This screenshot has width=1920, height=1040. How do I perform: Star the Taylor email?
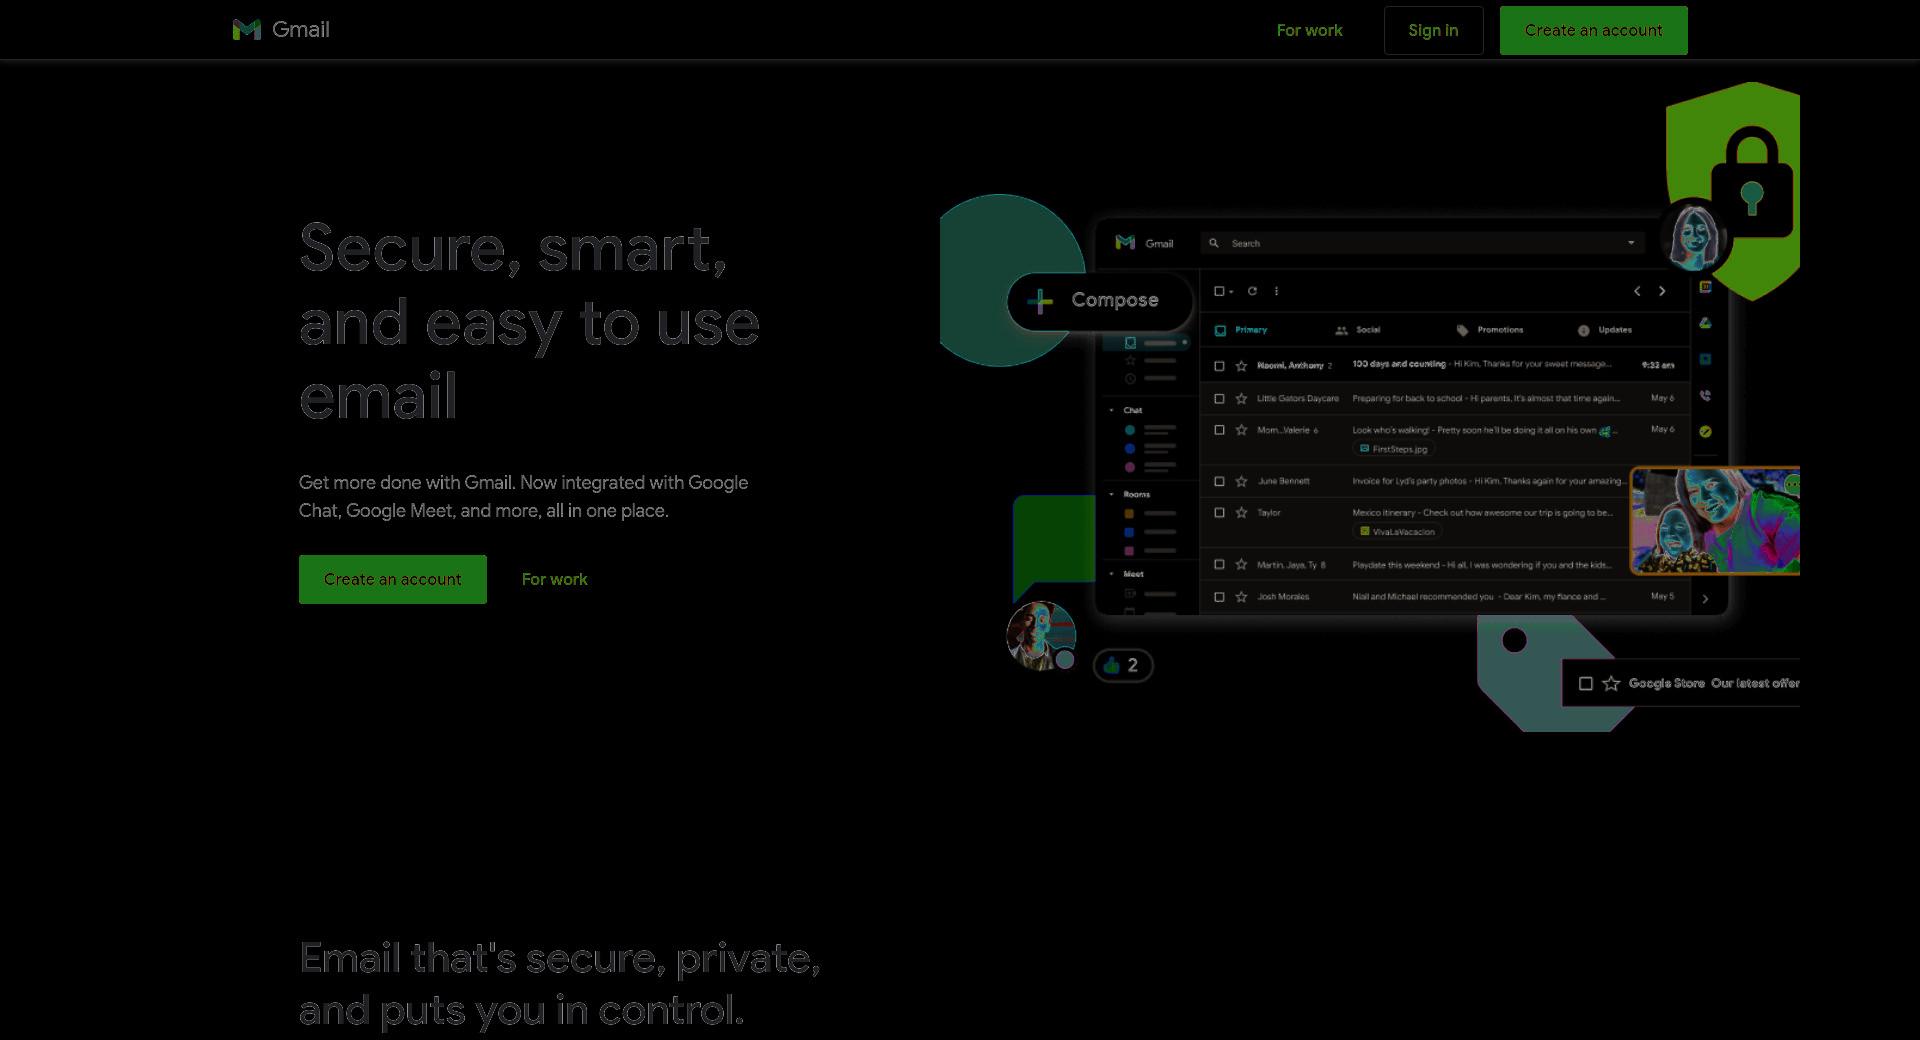1241,513
